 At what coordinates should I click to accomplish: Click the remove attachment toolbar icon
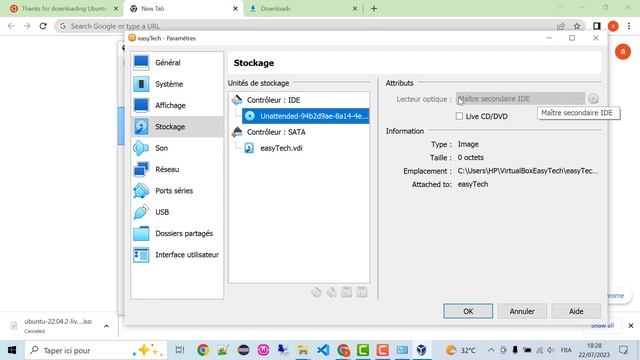[x=362, y=292]
